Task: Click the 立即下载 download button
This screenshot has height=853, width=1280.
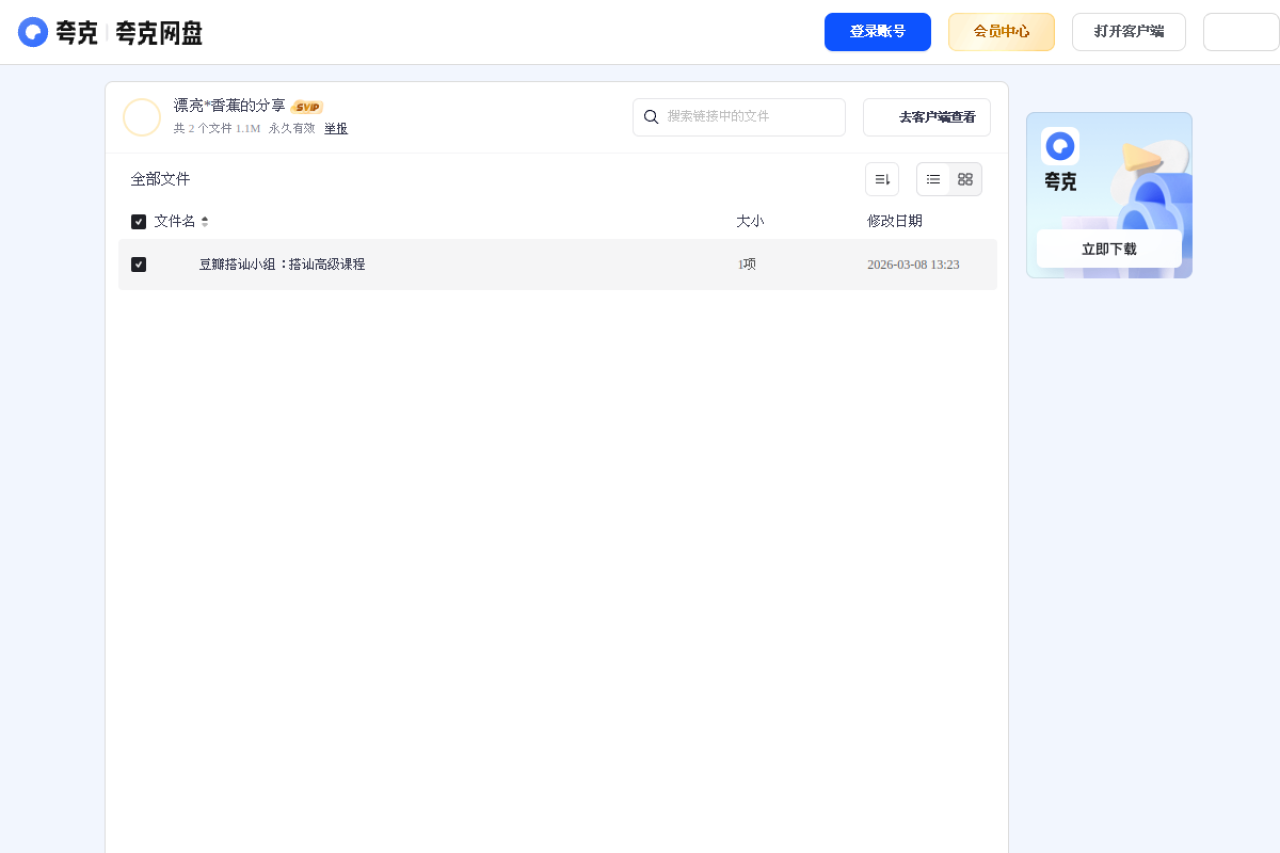Action: pyautogui.click(x=1108, y=249)
